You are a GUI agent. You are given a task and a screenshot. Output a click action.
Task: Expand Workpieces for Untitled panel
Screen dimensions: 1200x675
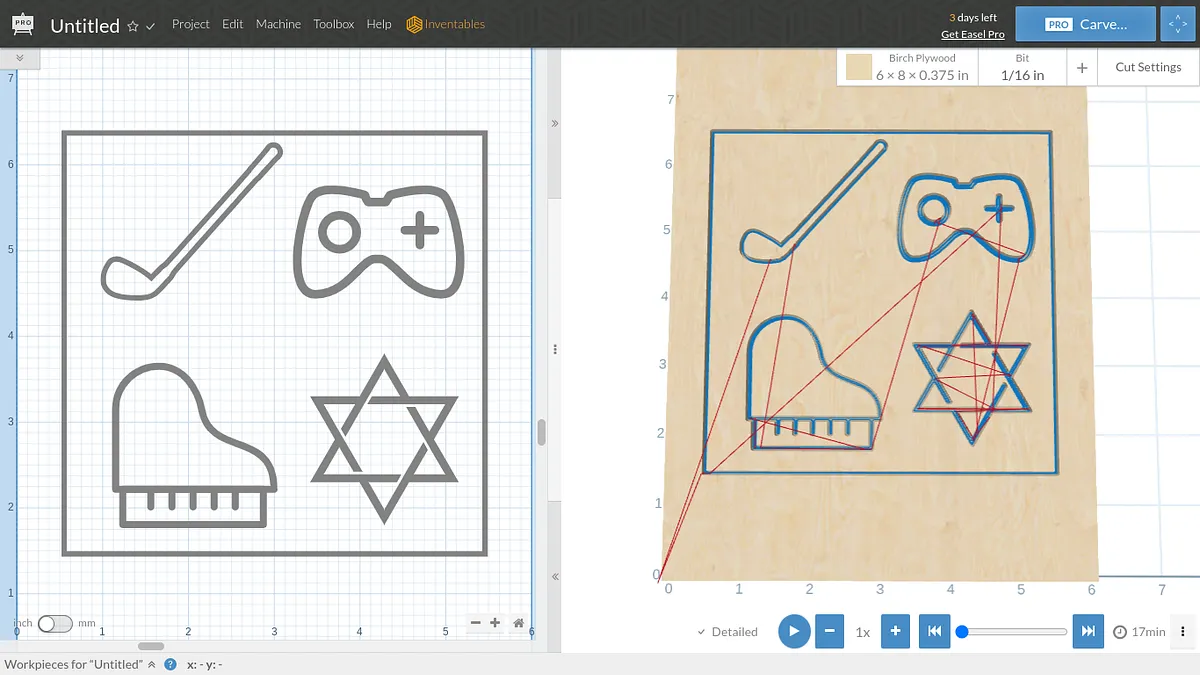[x=152, y=664]
